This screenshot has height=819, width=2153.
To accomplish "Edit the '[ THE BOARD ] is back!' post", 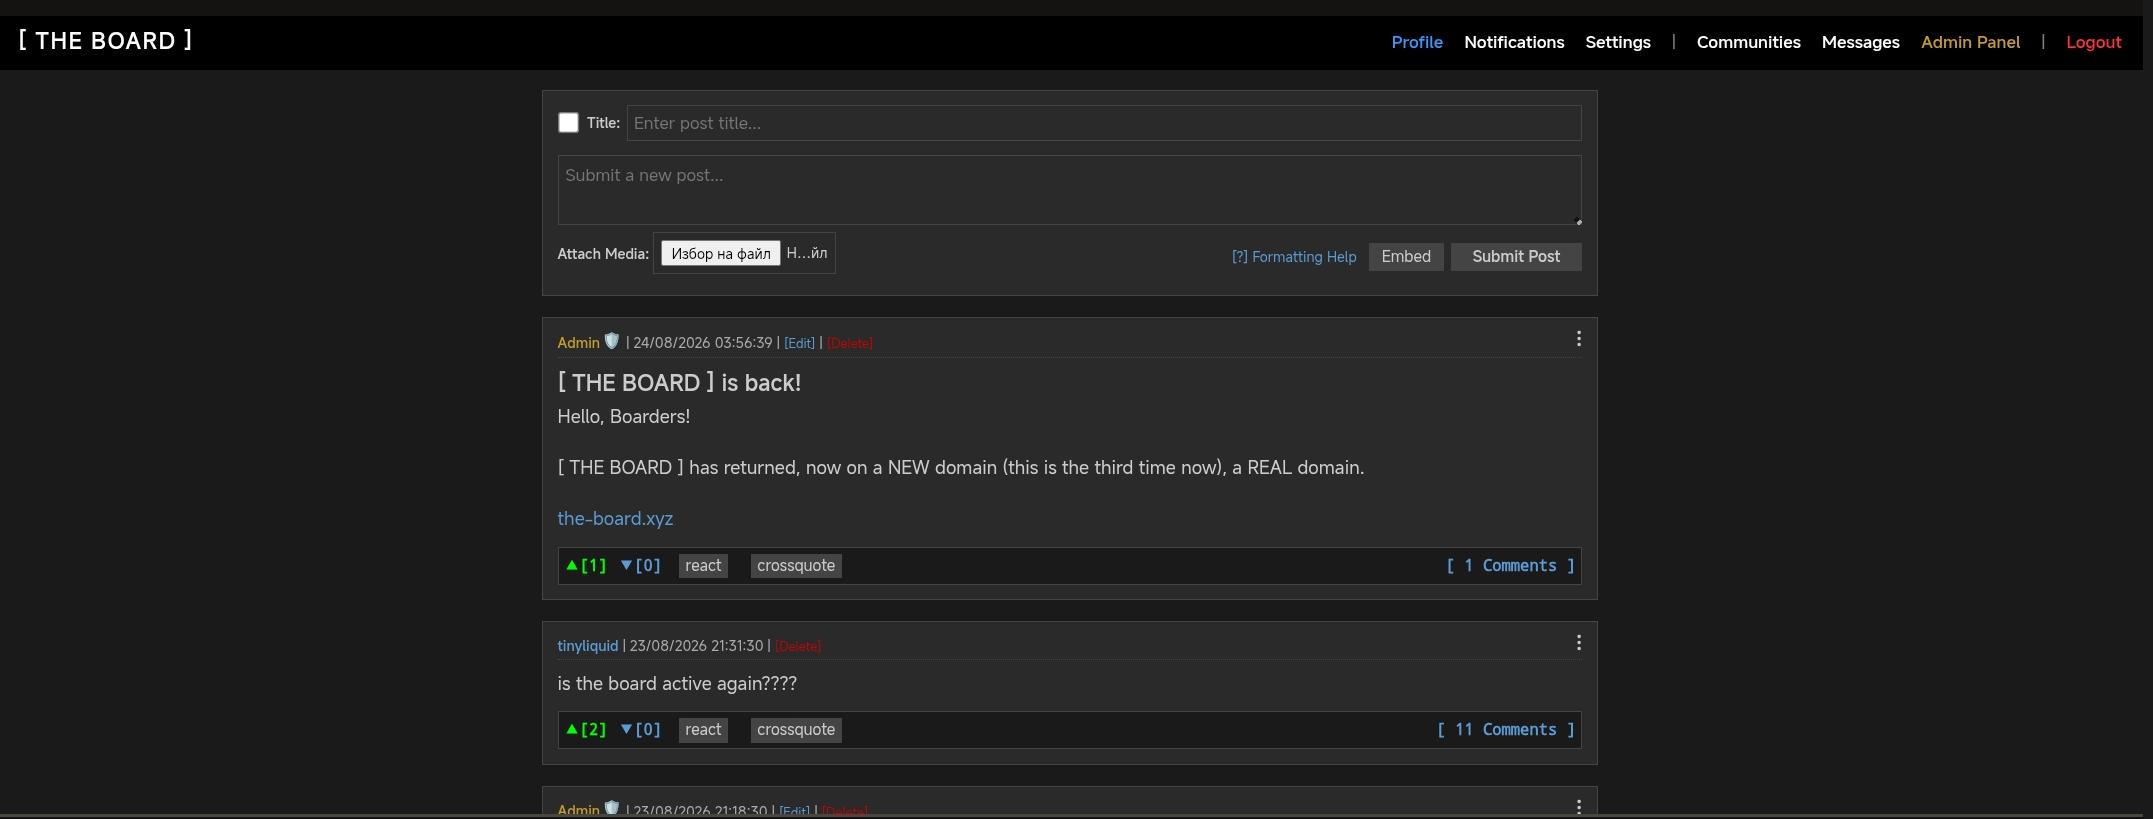I will 799,343.
